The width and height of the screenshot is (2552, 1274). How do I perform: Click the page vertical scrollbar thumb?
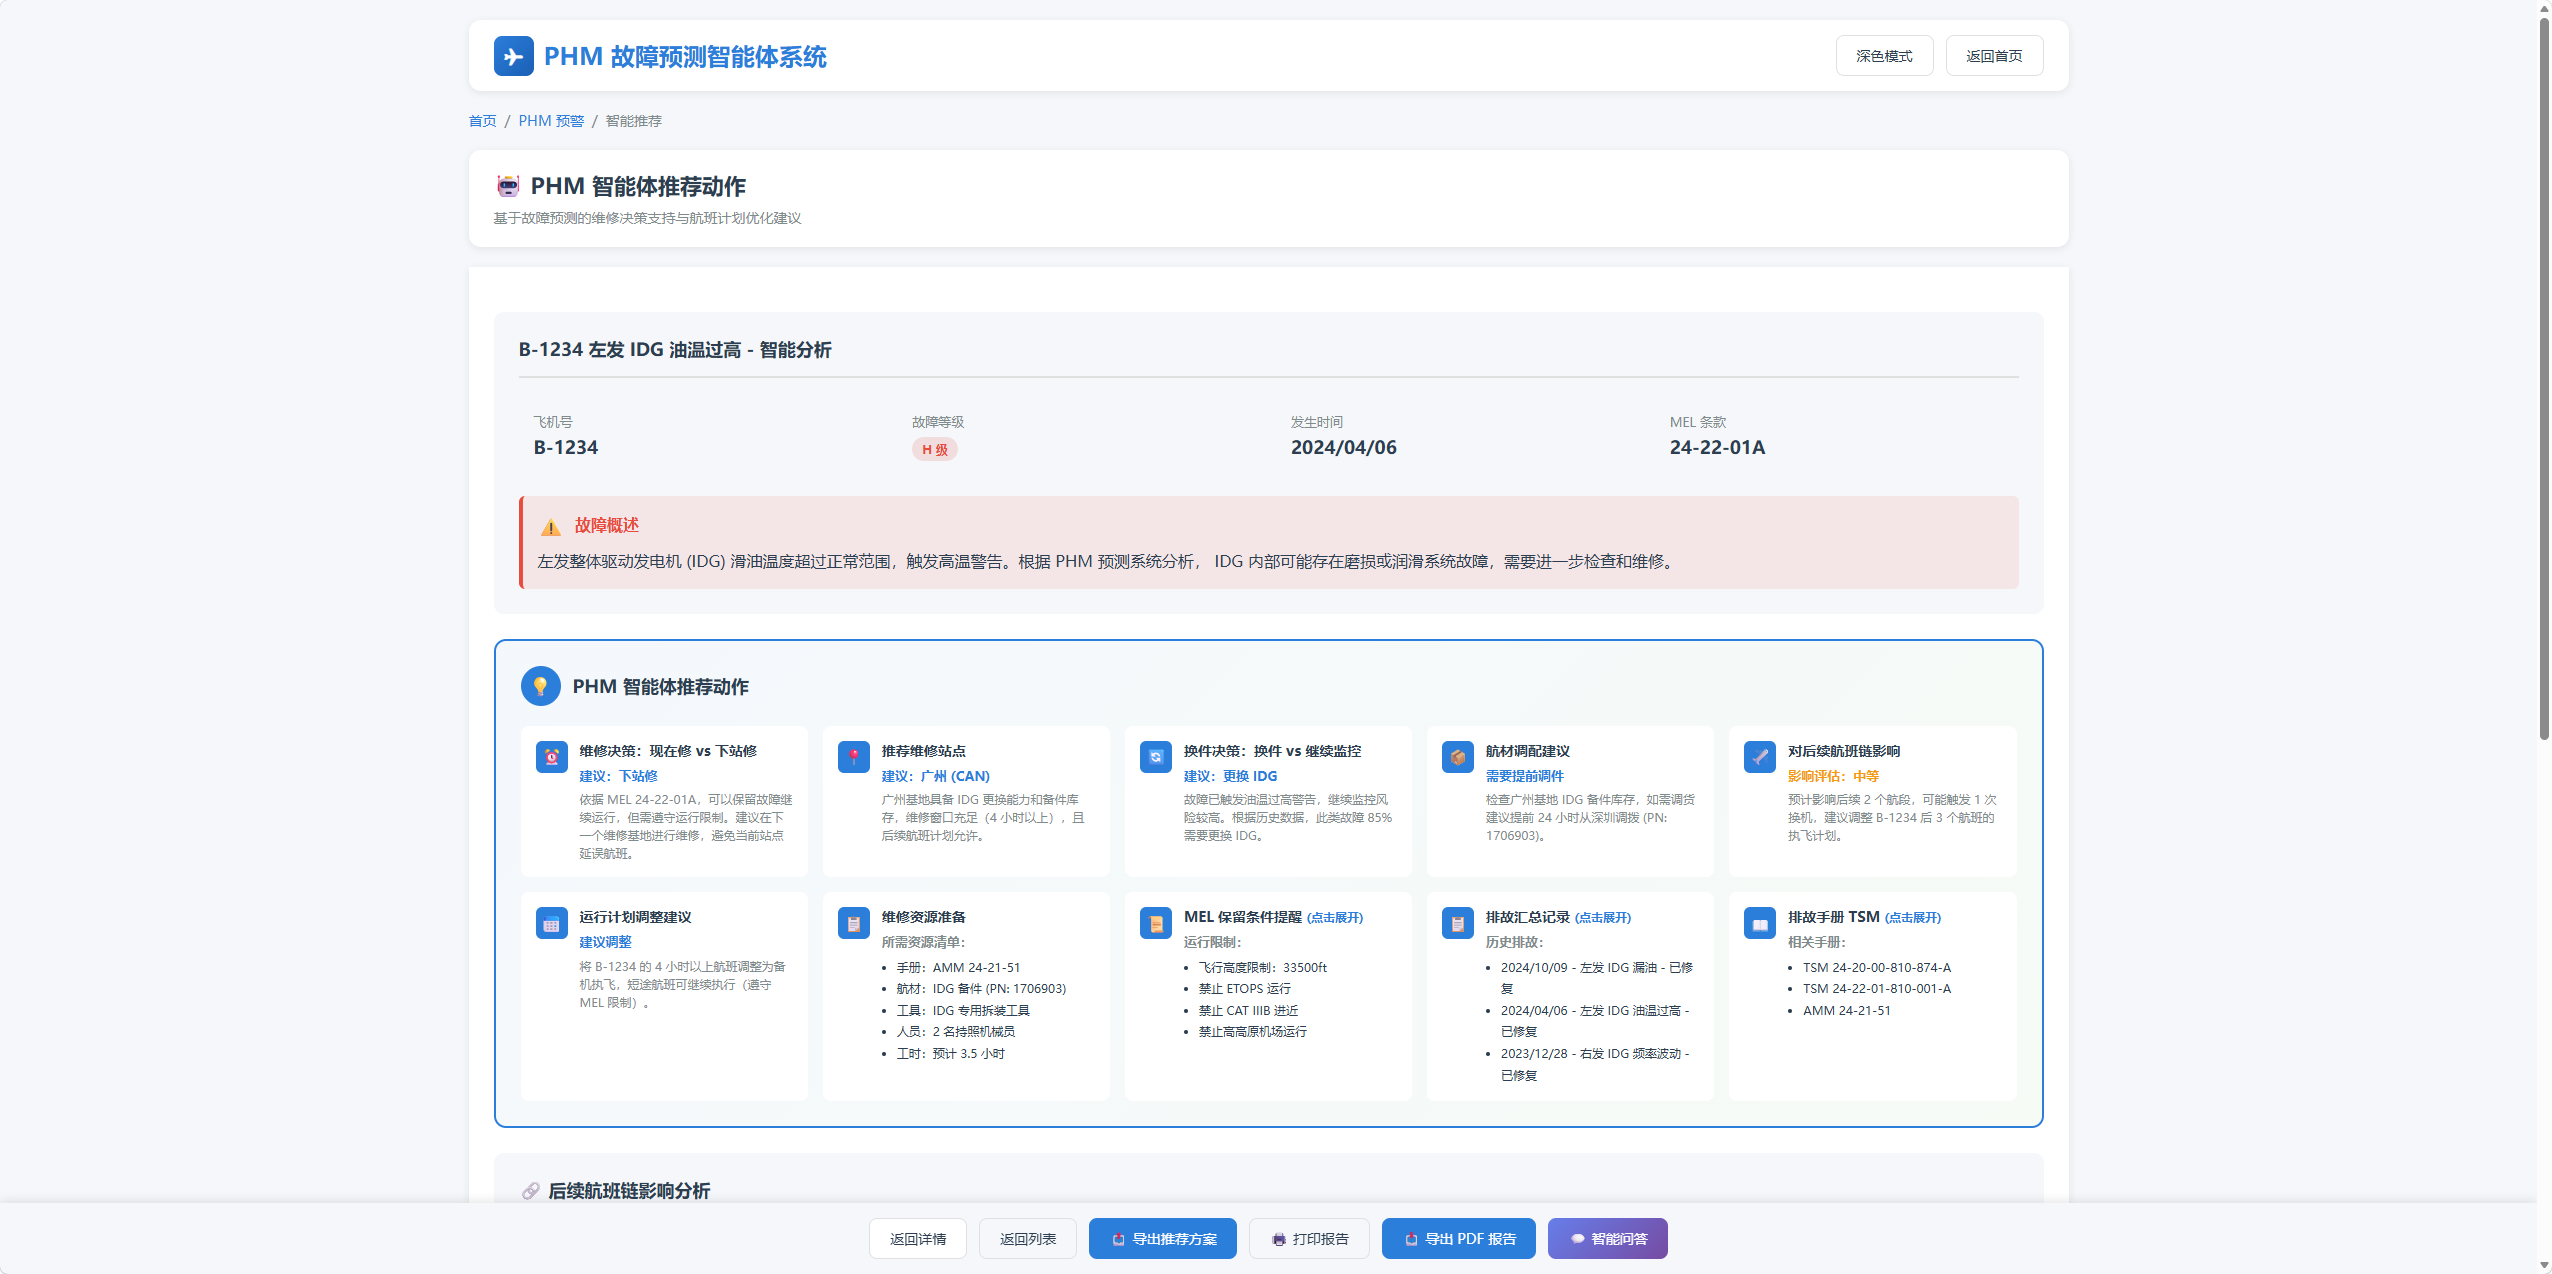(x=2544, y=378)
